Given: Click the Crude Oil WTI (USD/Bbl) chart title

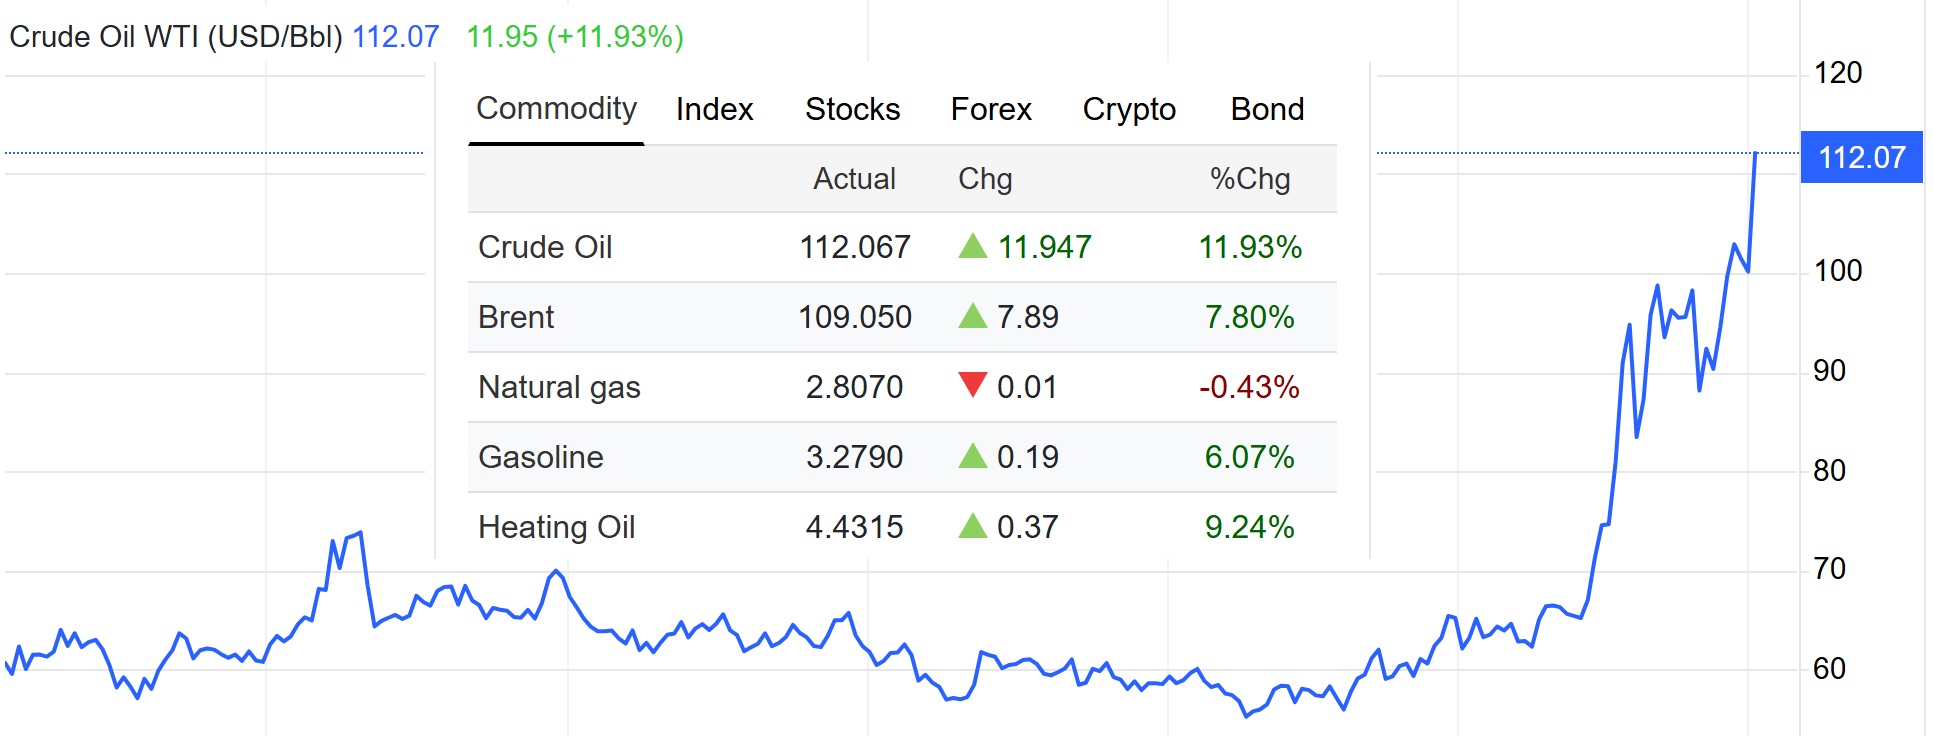Looking at the screenshot, I should tap(176, 37).
